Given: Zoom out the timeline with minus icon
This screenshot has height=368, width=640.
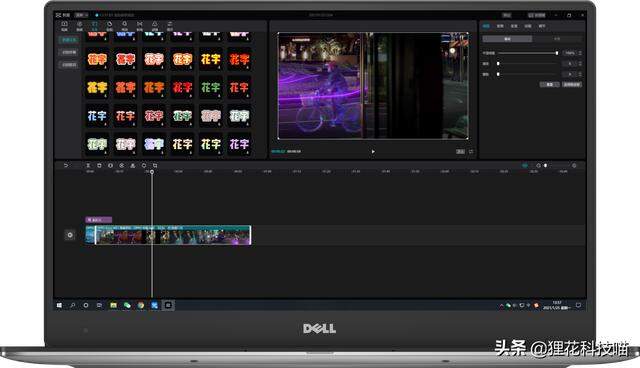Looking at the screenshot, I should click(538, 166).
